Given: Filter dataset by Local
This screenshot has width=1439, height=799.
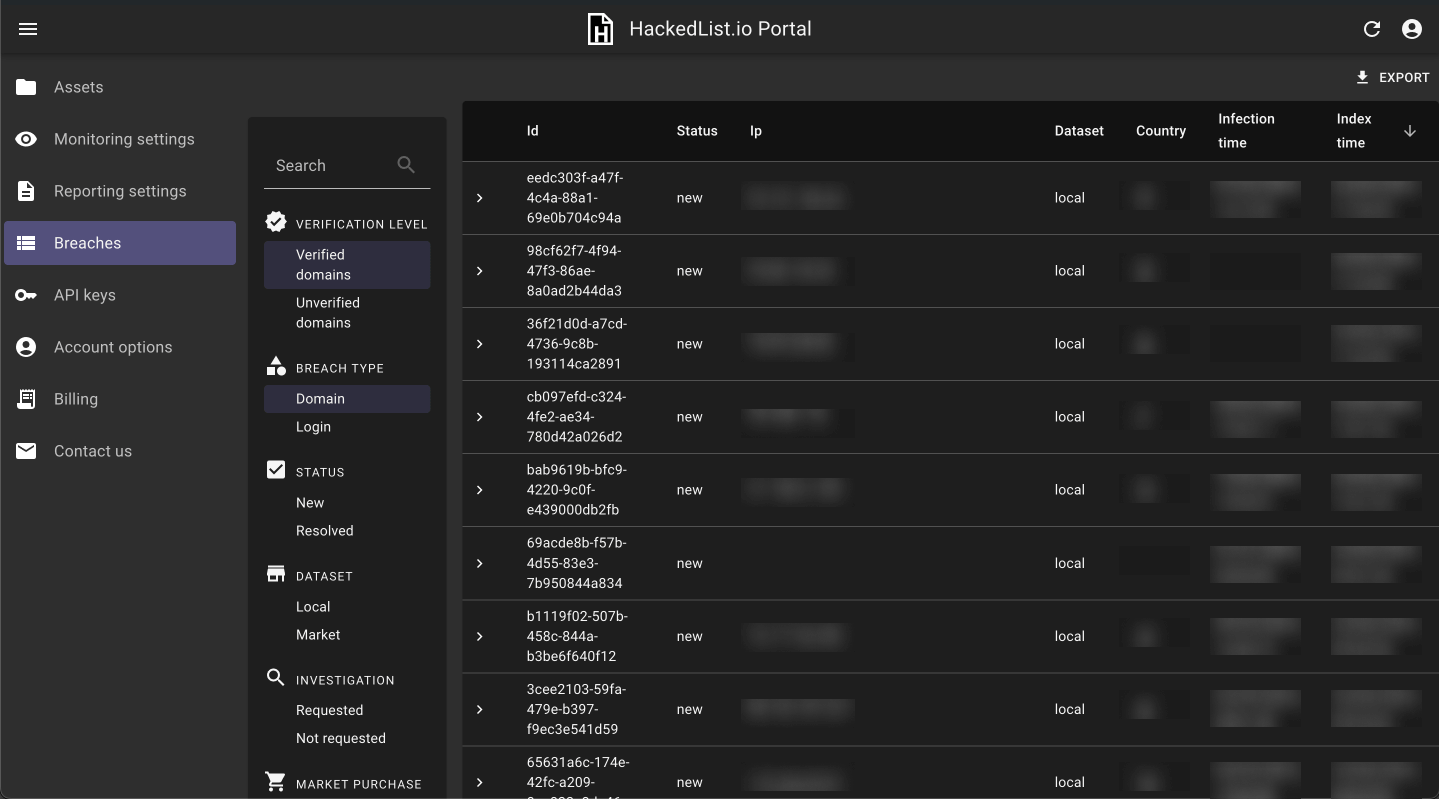Looking at the screenshot, I should click(347, 607).
